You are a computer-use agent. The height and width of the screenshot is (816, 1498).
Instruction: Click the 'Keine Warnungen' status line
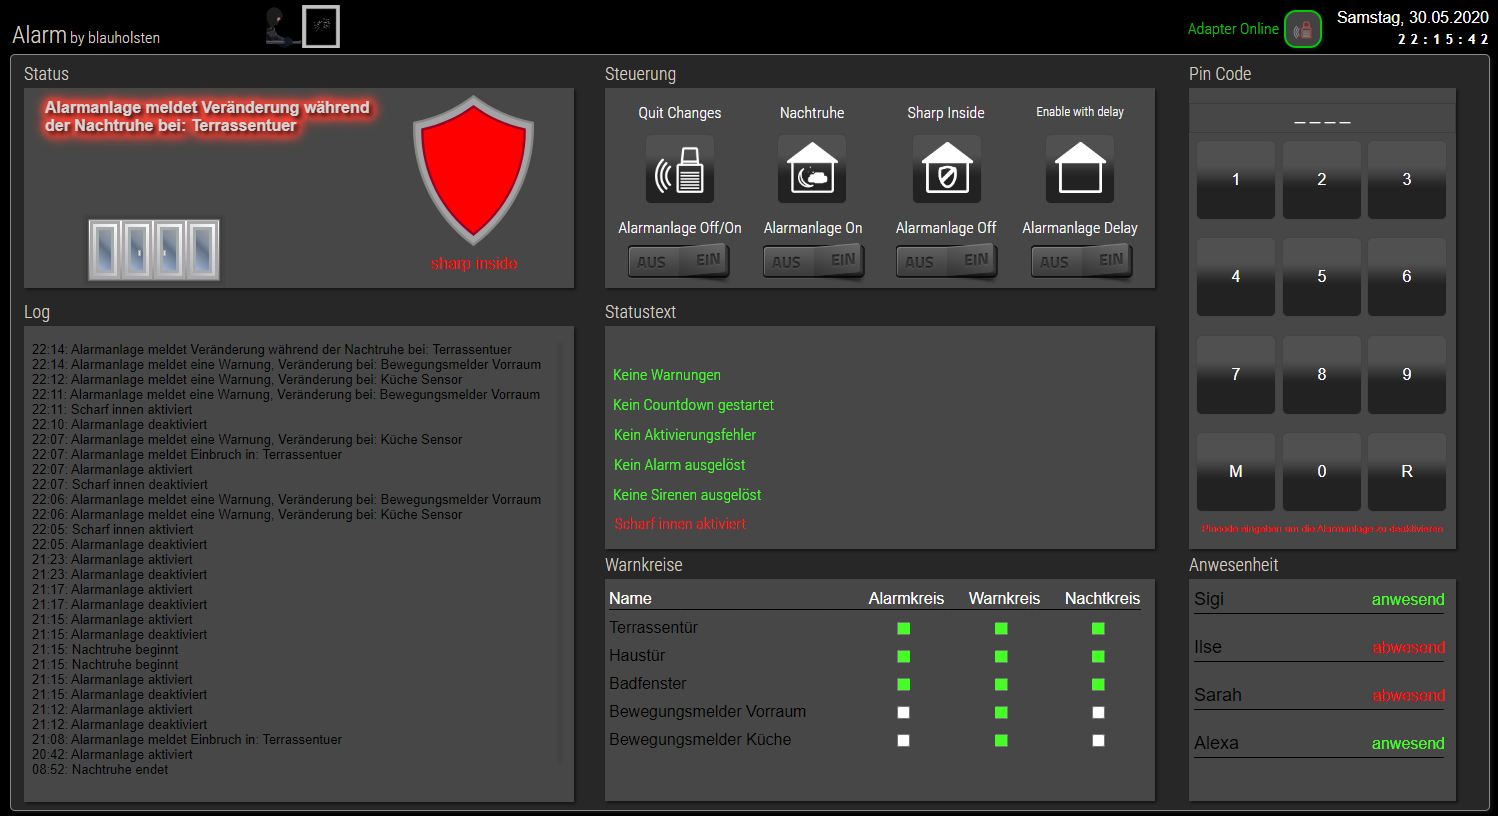point(667,375)
